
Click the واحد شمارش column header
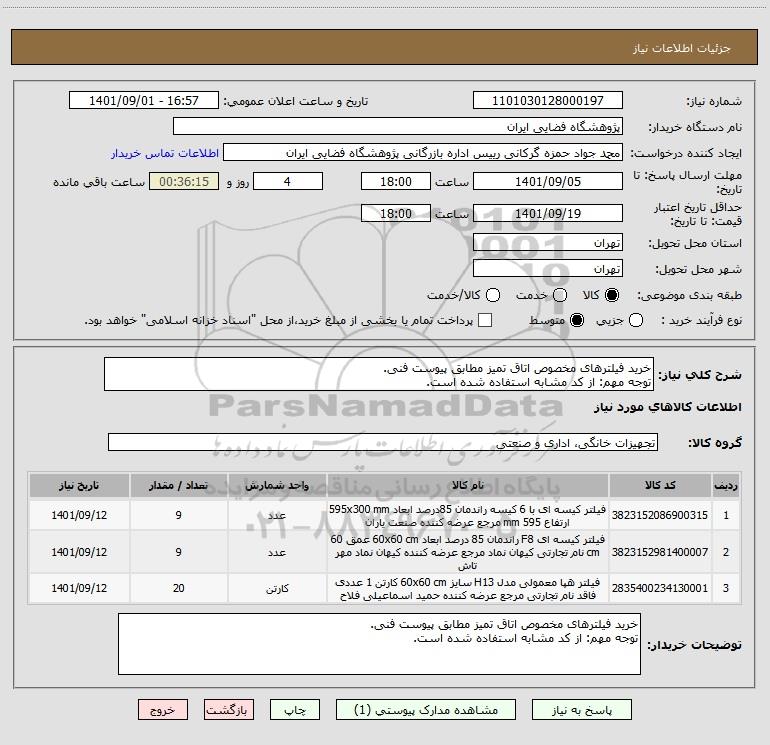[277, 485]
